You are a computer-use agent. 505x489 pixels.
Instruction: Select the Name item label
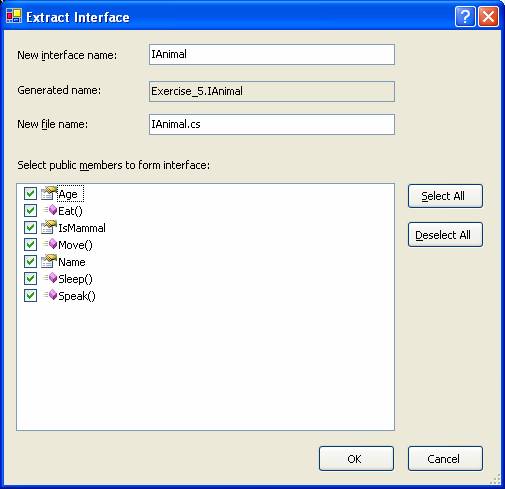72,262
